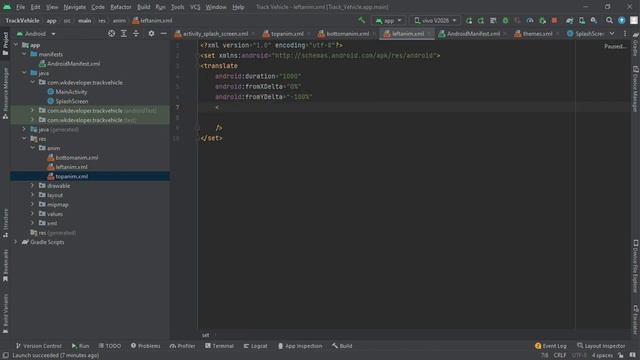Click the red Stop button

point(554,20)
